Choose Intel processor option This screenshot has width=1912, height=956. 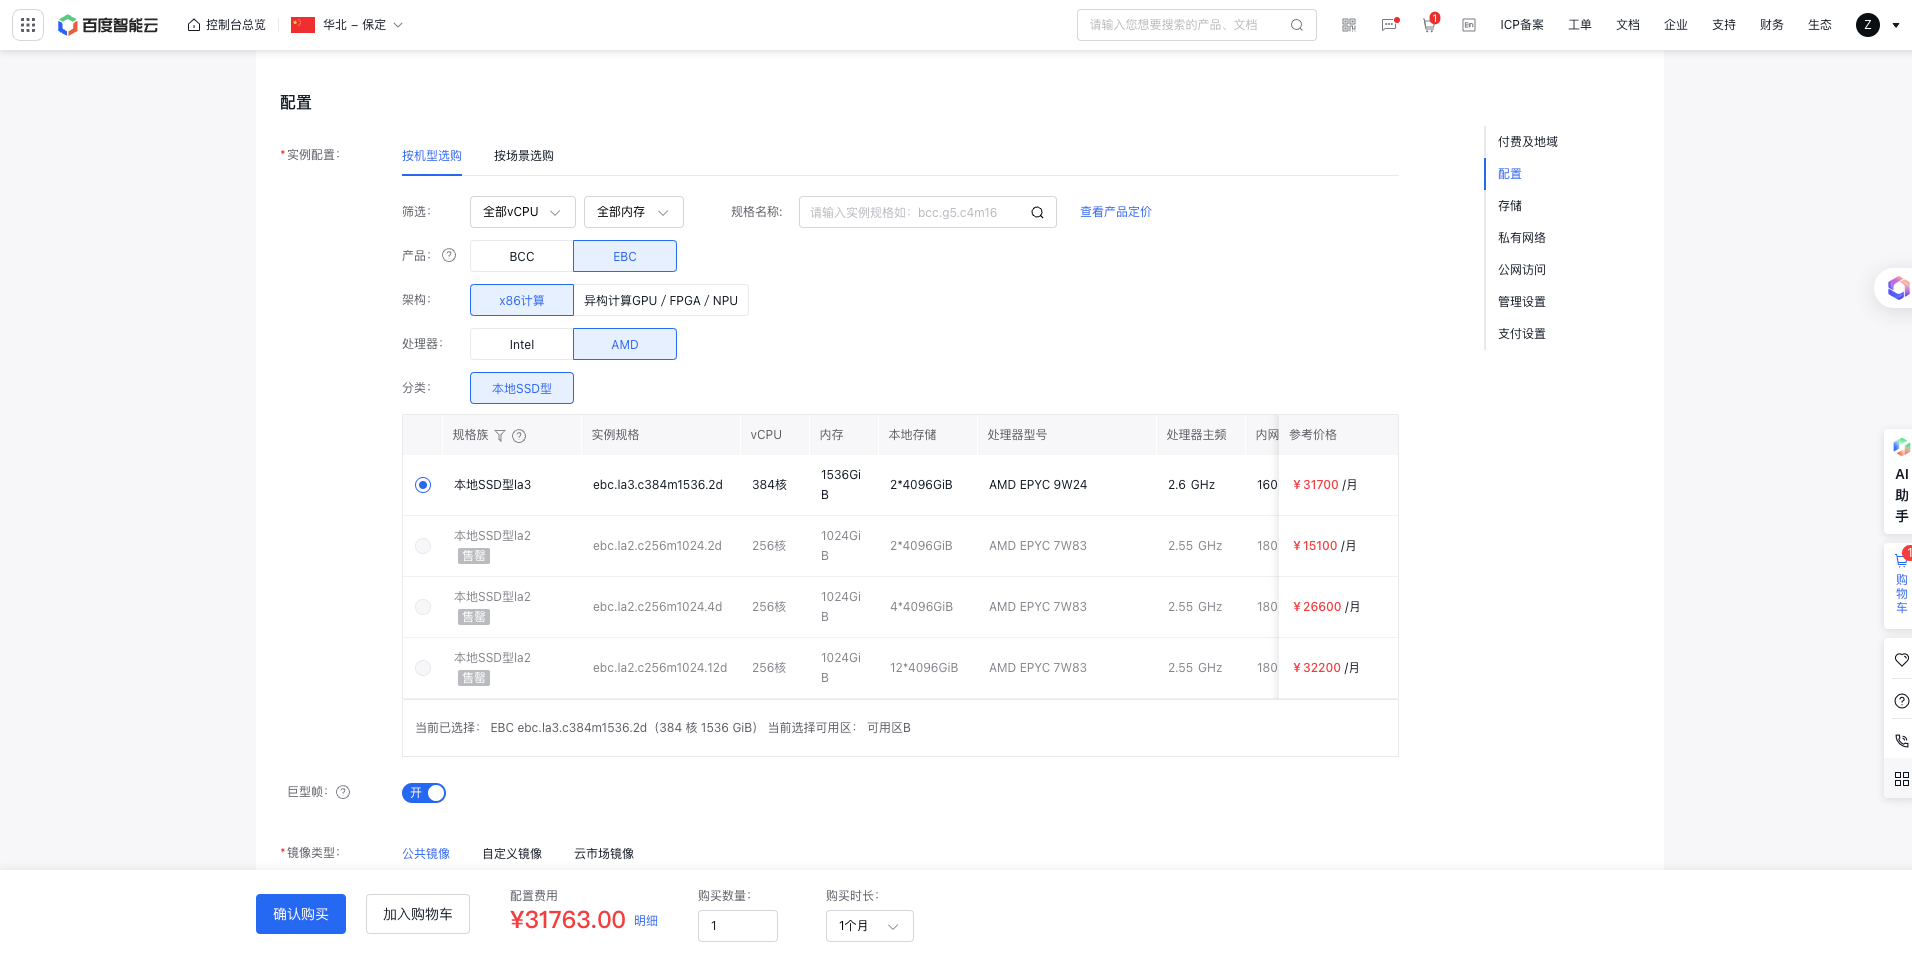[x=522, y=344]
